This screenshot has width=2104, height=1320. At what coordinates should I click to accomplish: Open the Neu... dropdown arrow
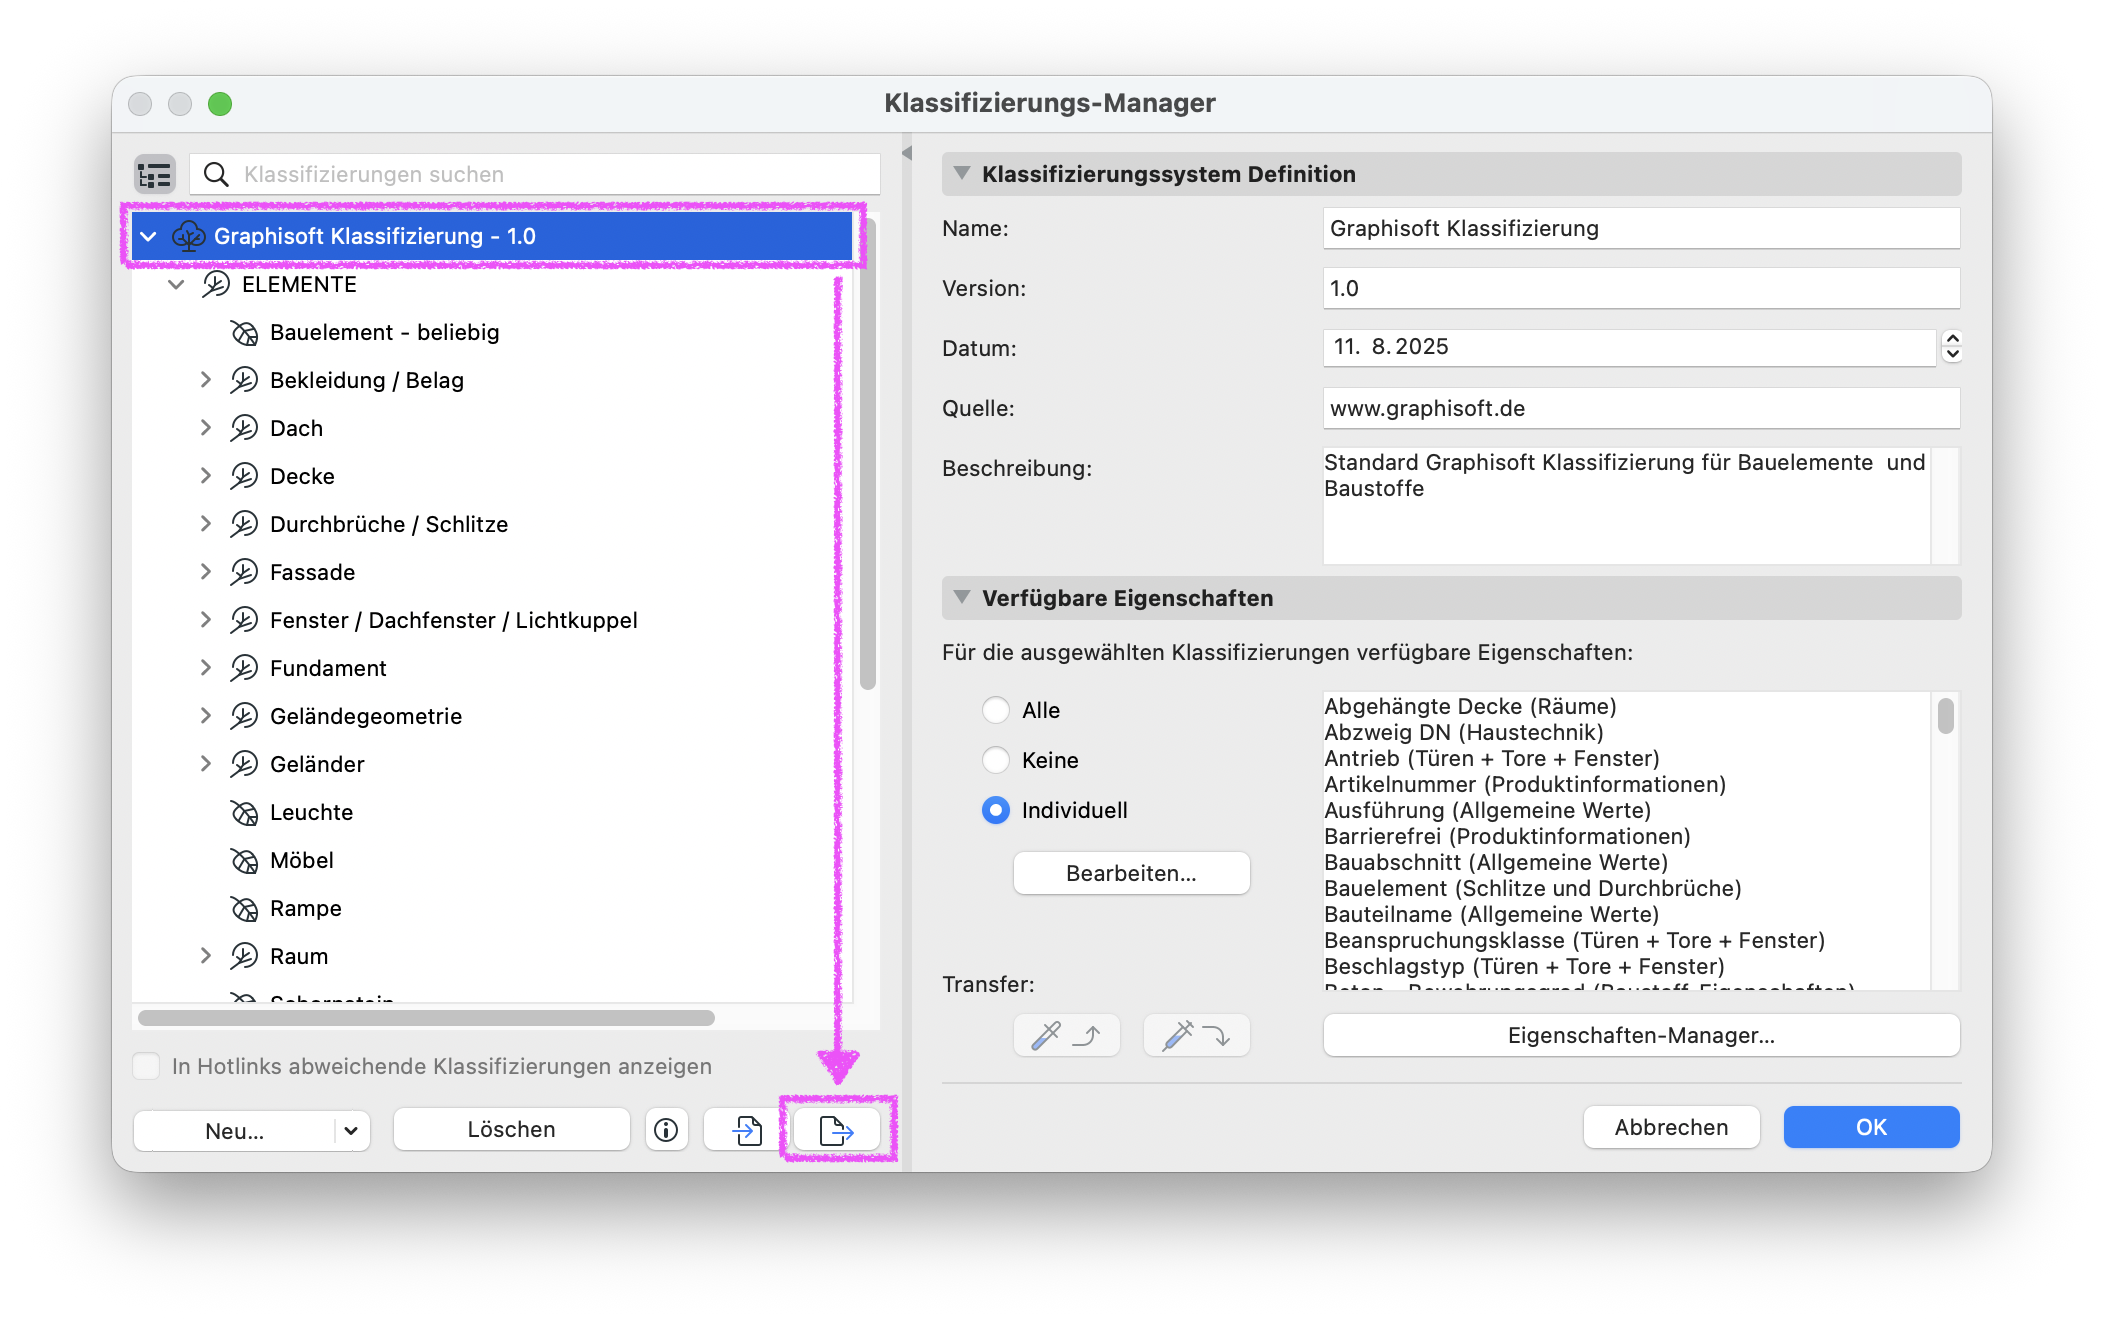pyautogui.click(x=351, y=1131)
